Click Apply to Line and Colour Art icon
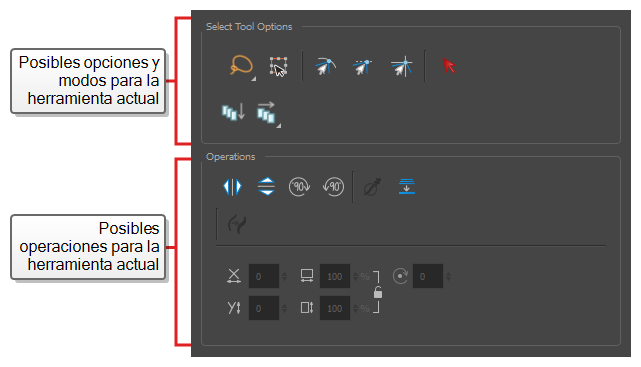Screen dimensions: 641x367 point(266,113)
